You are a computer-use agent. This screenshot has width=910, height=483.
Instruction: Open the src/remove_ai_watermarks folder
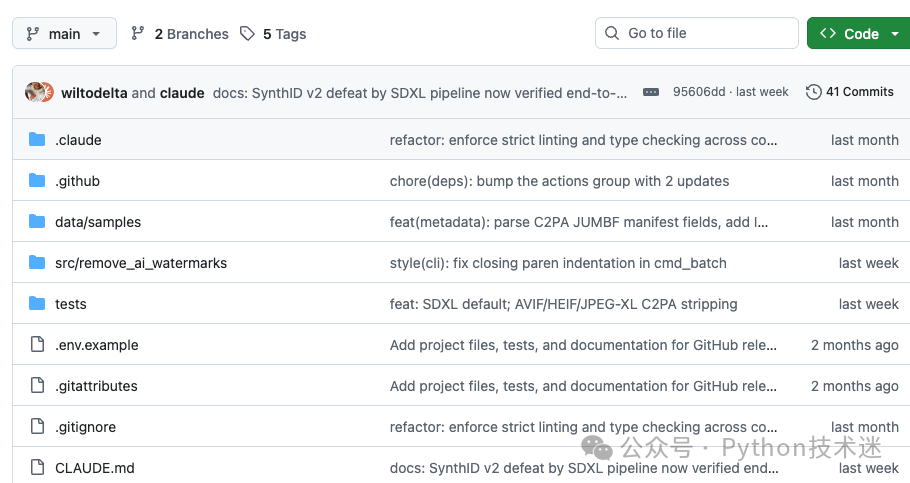coord(140,263)
